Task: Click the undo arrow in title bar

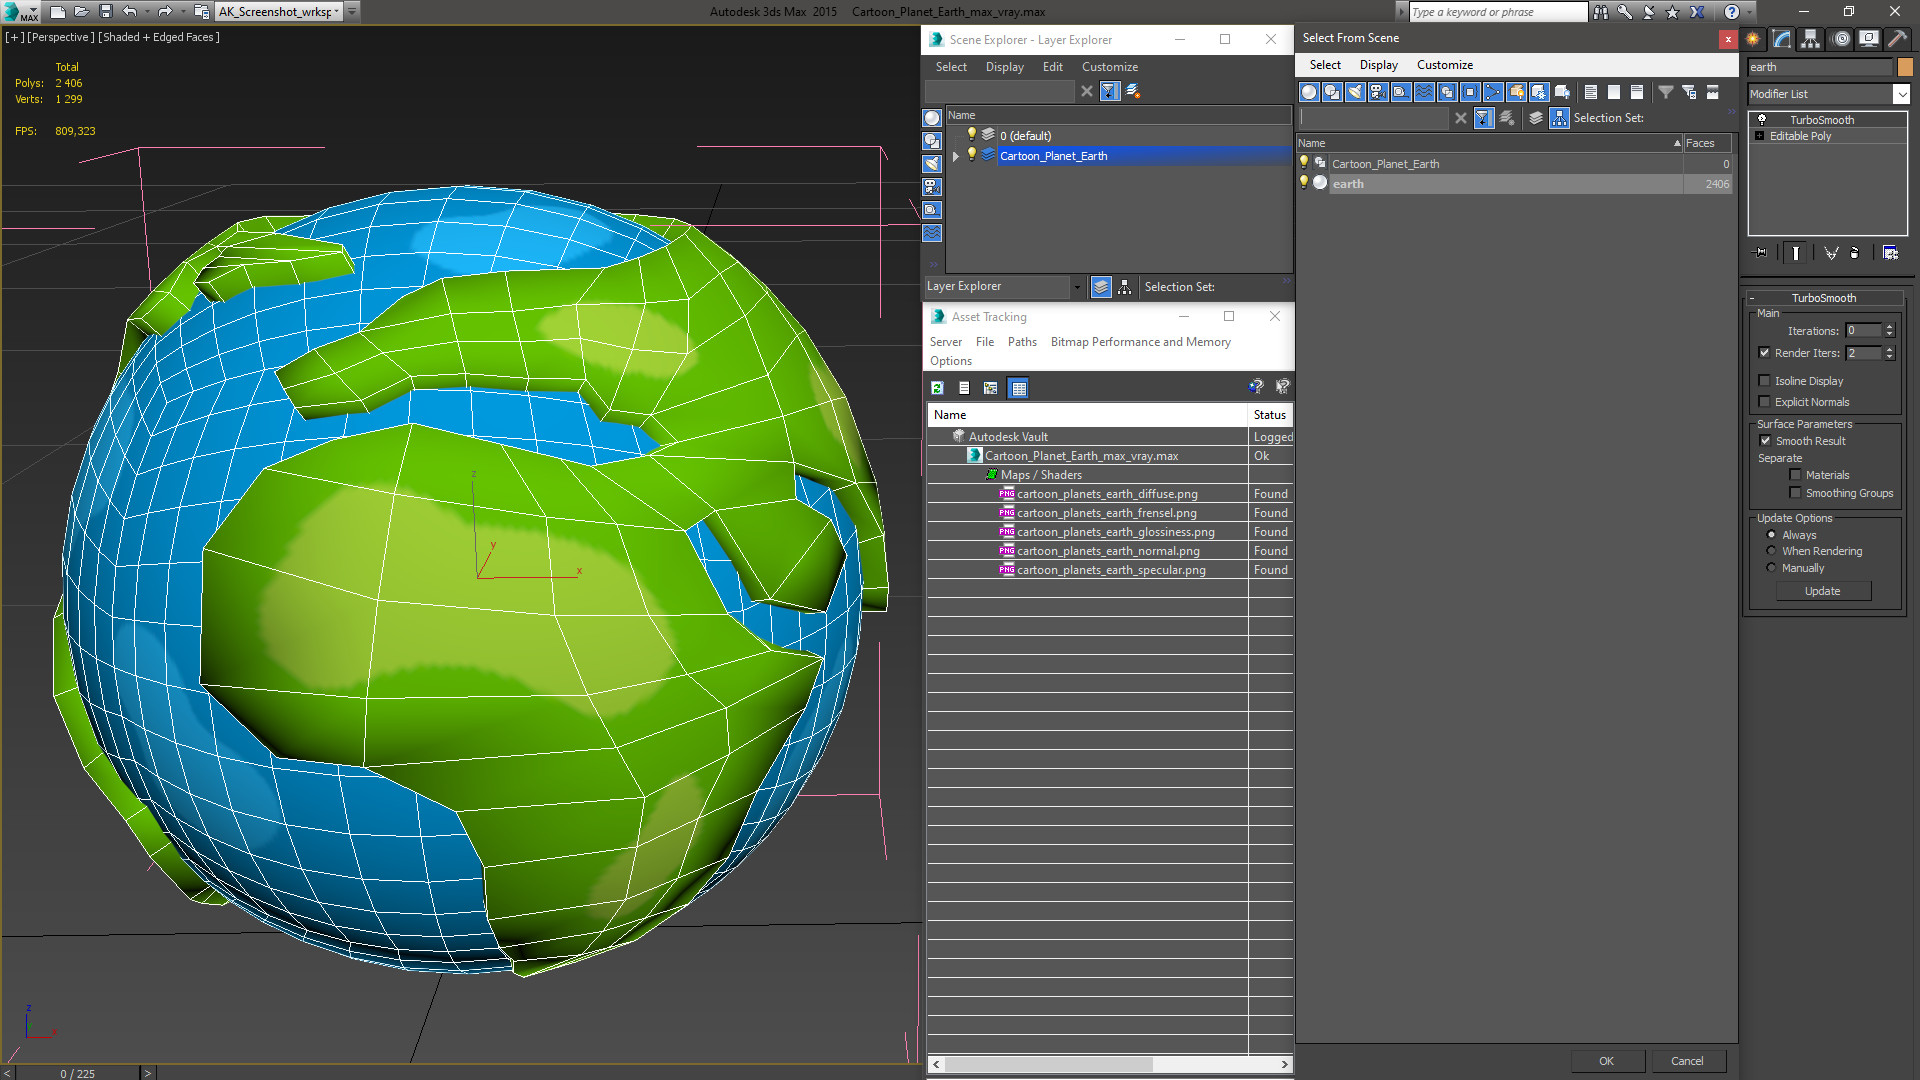Action: coord(129,12)
